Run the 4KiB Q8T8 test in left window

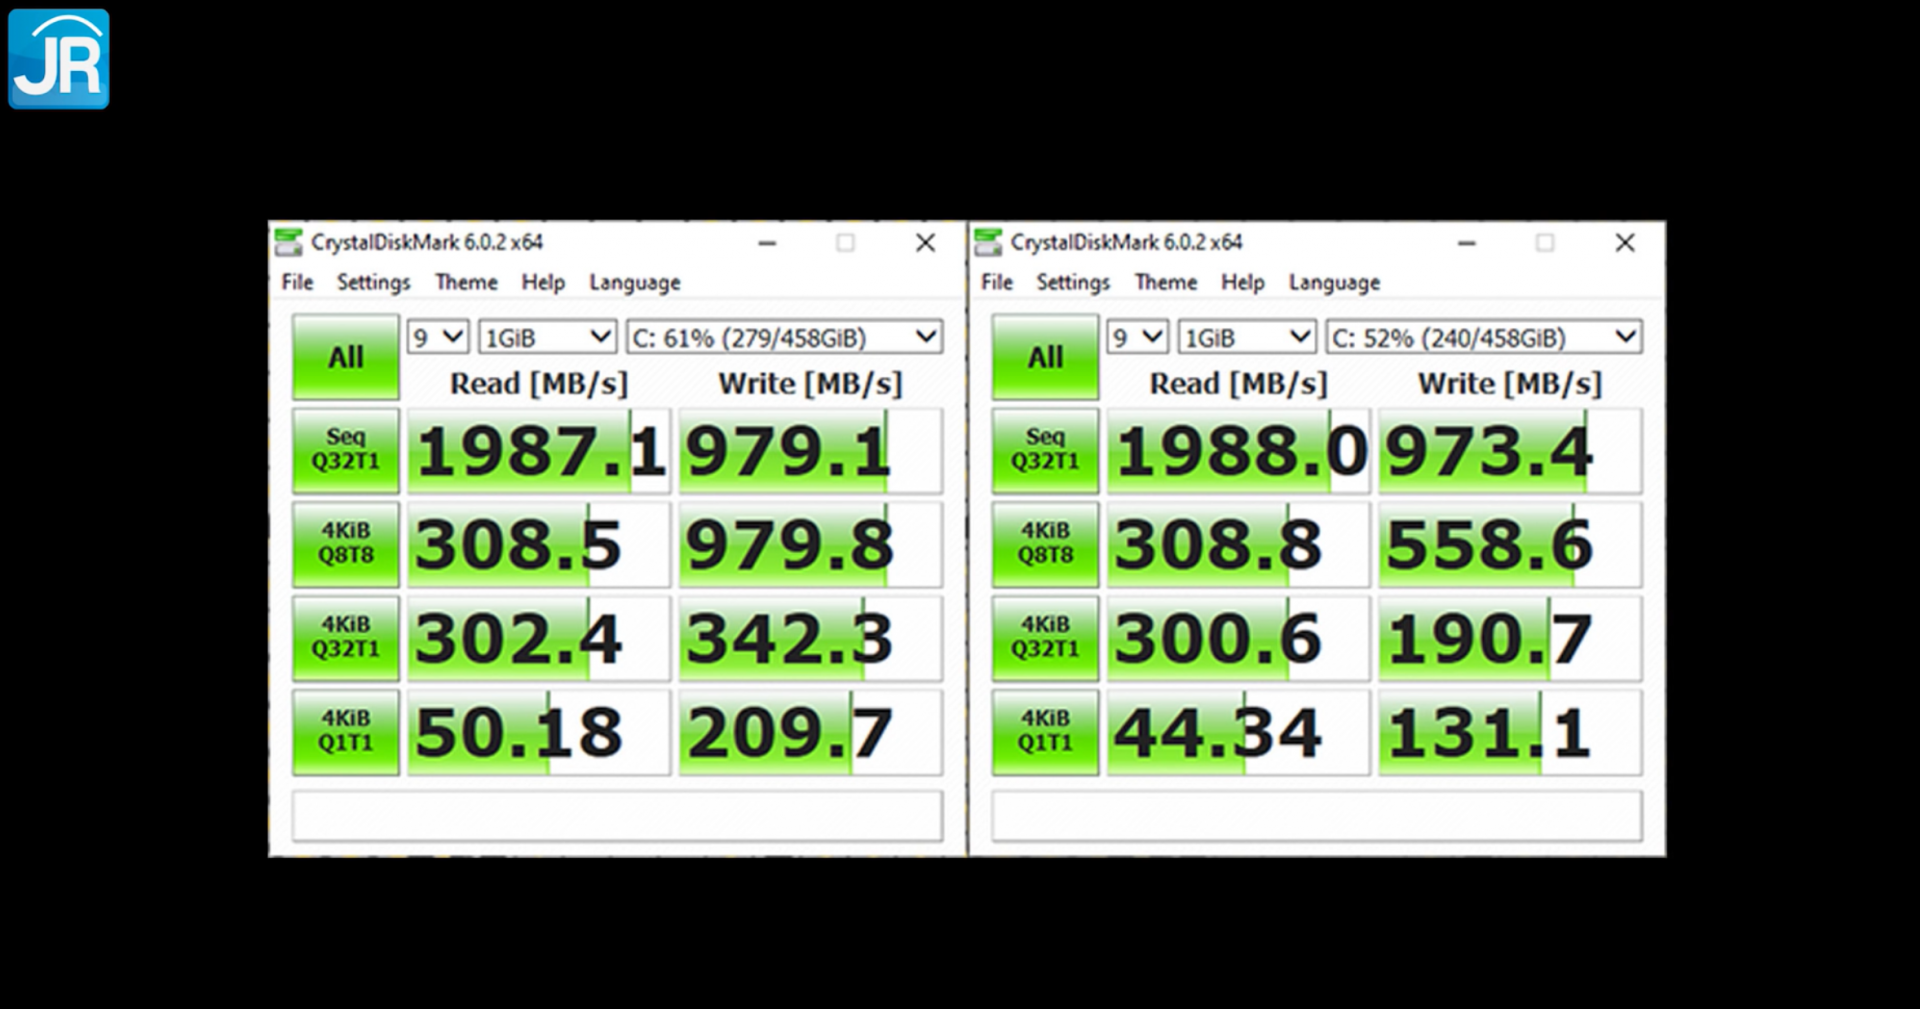click(344, 544)
